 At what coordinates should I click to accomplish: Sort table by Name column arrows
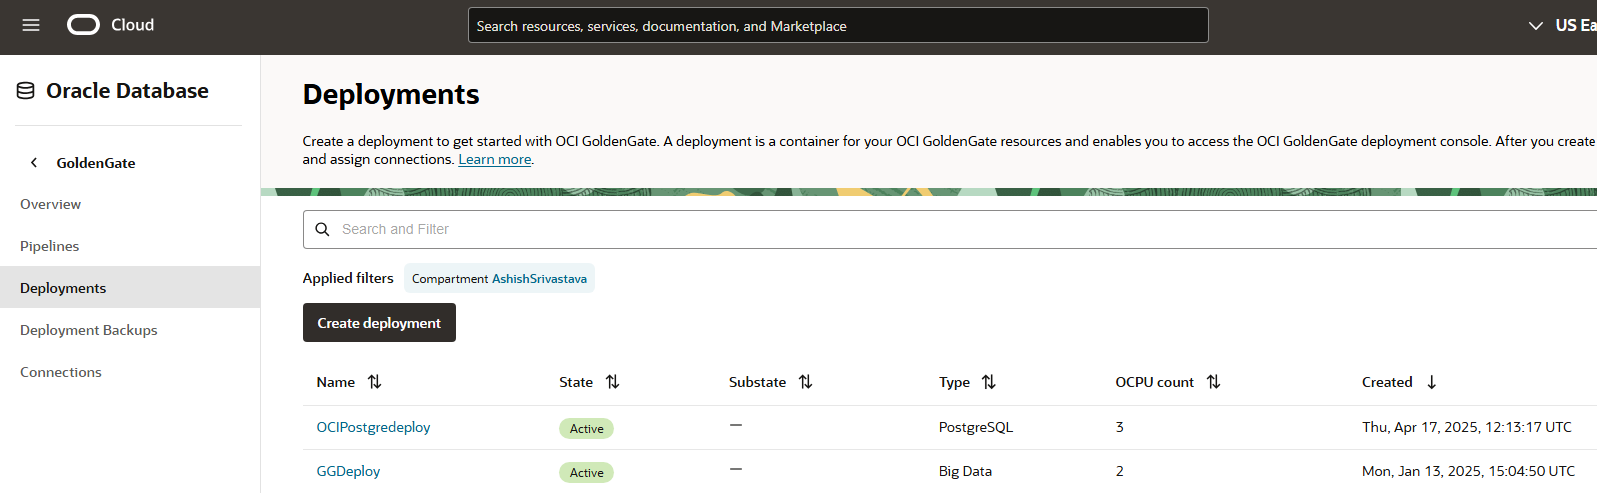point(375,382)
